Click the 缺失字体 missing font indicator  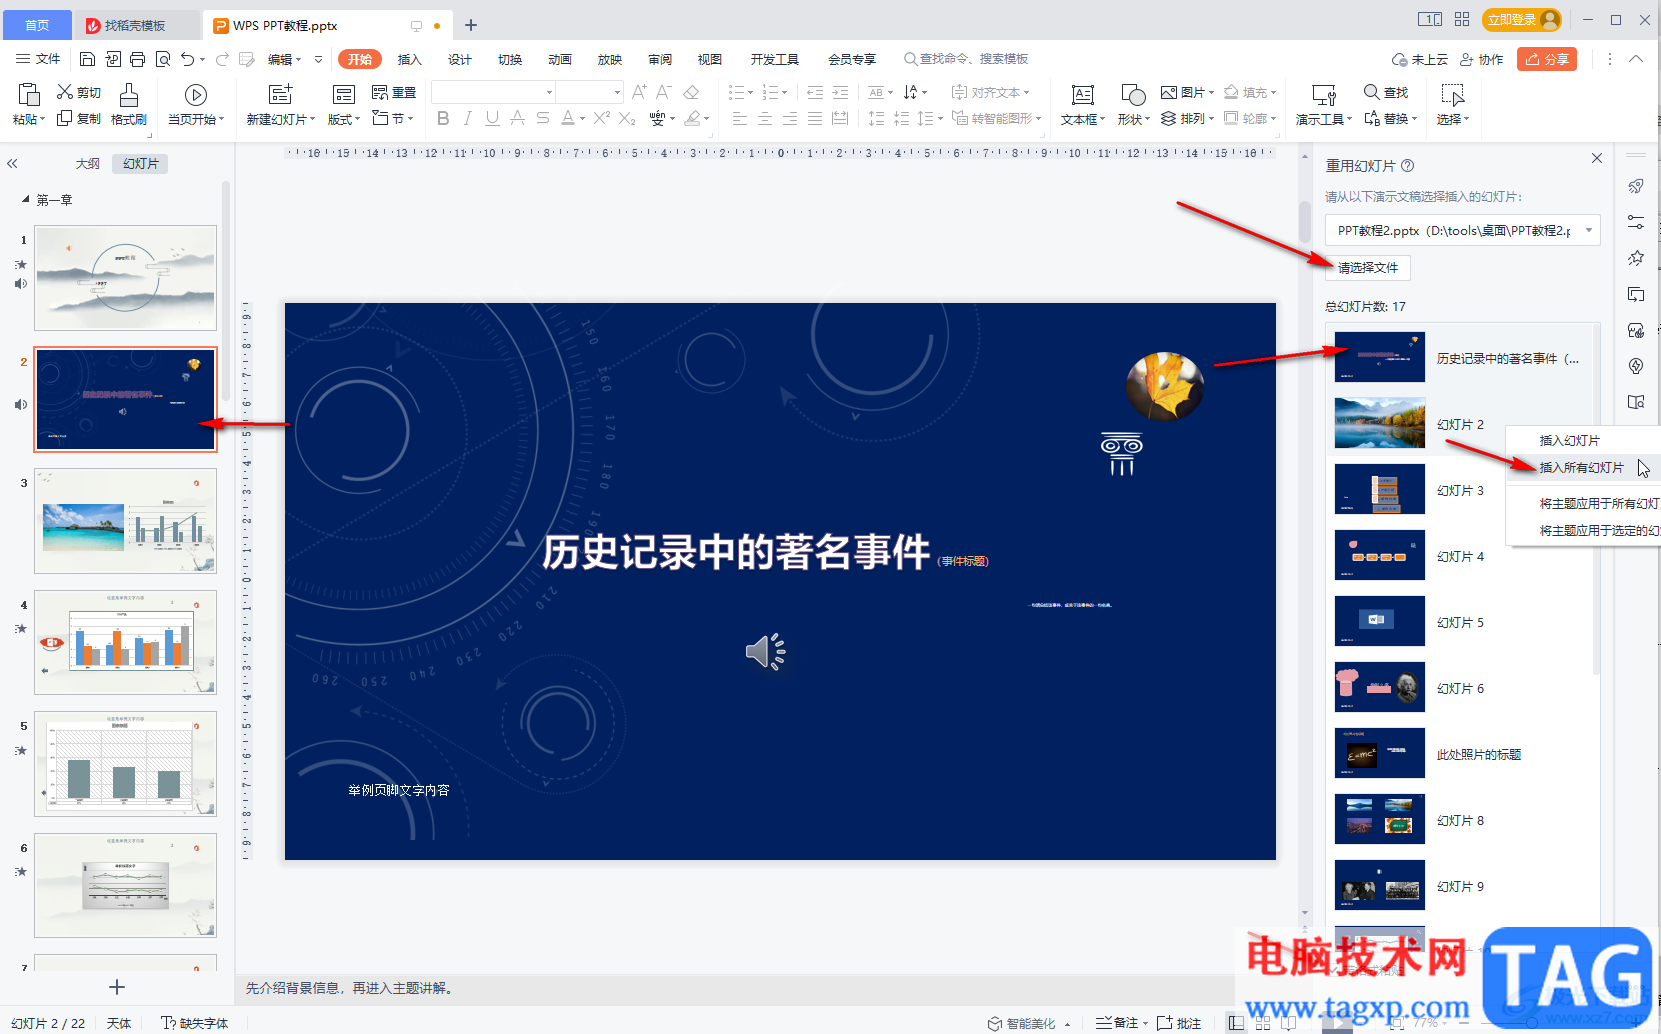click(195, 1023)
